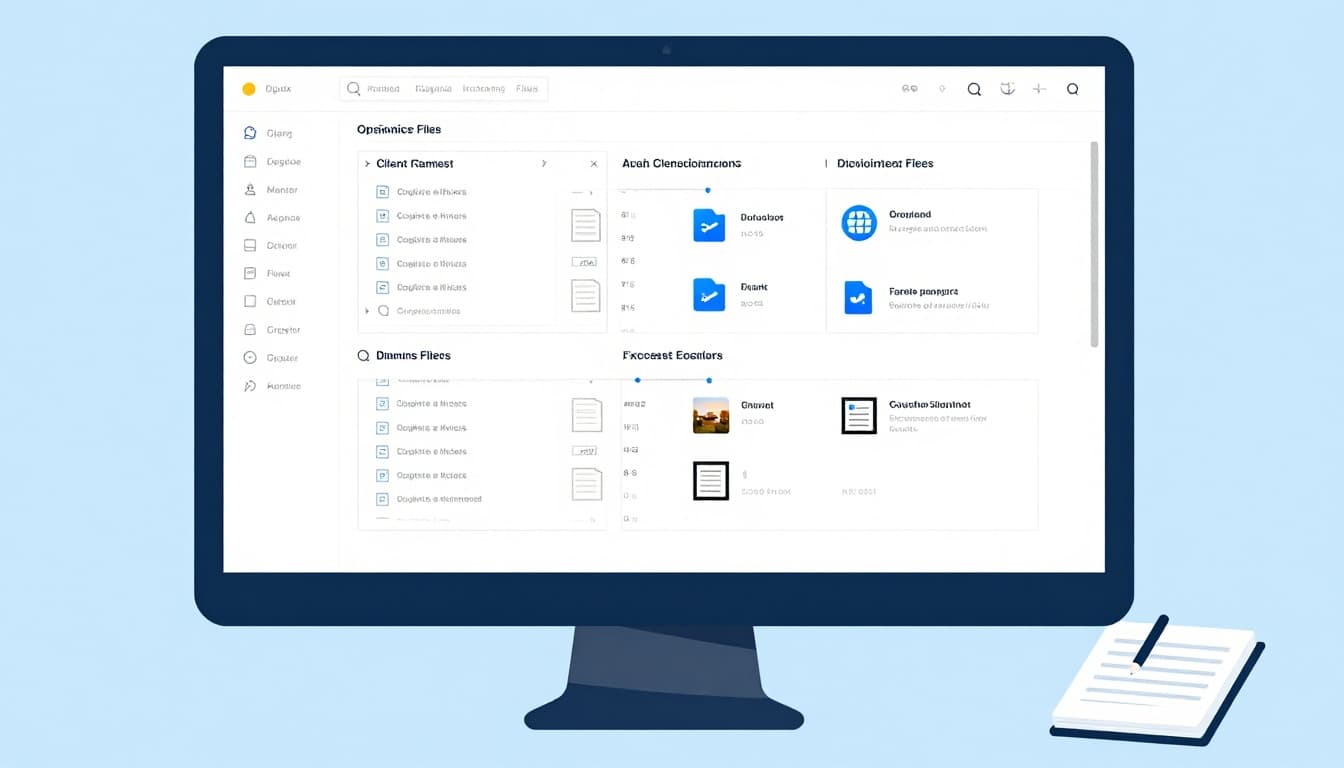Select the blue checkmark document under Dicioiment Files
1344x768 pixels.
click(858, 297)
